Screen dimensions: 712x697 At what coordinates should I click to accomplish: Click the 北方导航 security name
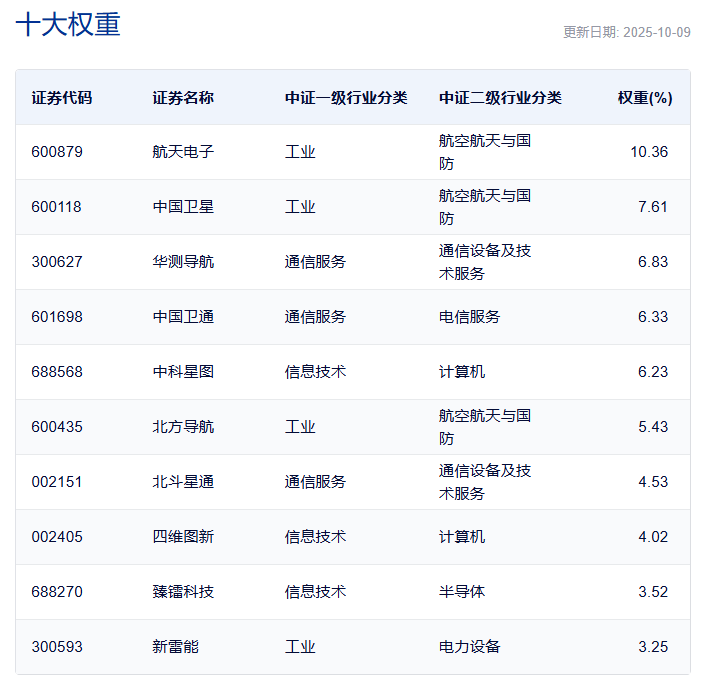(x=183, y=427)
